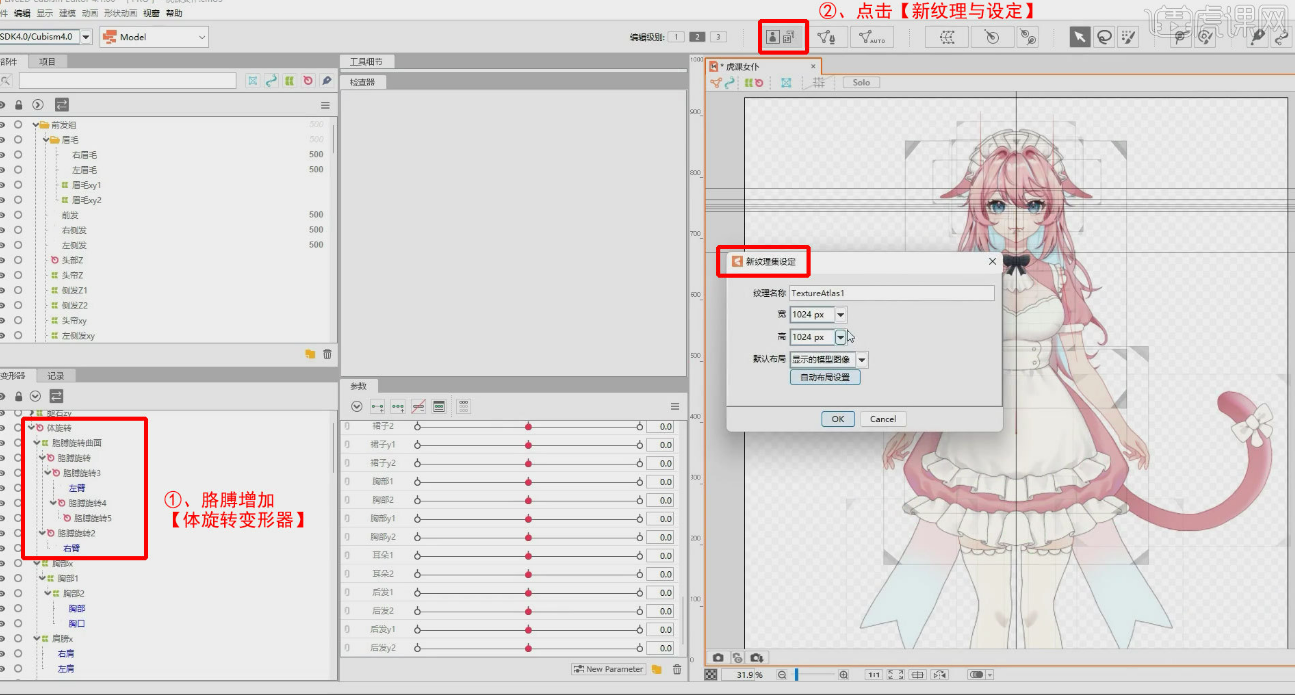Image resolution: width=1295 pixels, height=695 pixels.
Task: Open the Model workspace dropdown
Action: pyautogui.click(x=154, y=37)
